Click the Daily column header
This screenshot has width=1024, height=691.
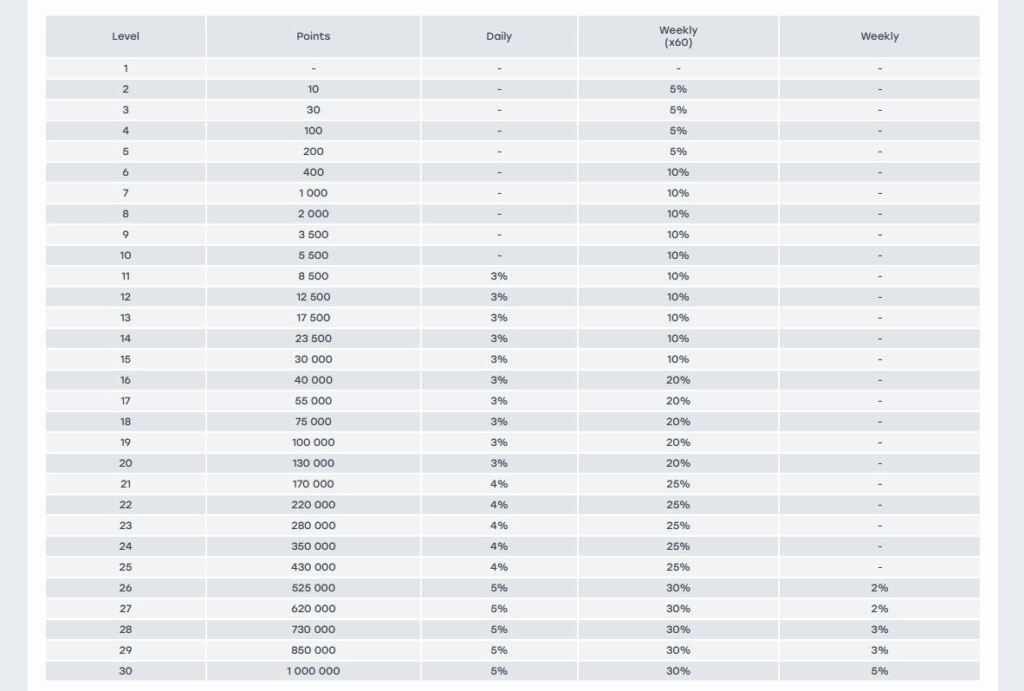tap(499, 36)
